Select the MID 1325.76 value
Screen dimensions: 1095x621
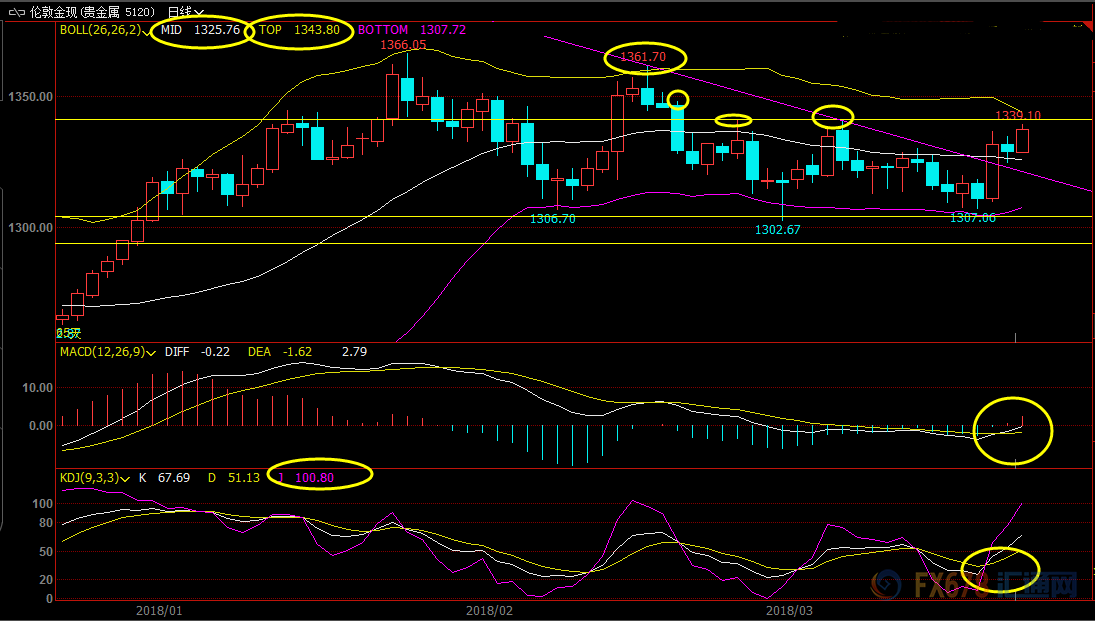pyautogui.click(x=200, y=30)
